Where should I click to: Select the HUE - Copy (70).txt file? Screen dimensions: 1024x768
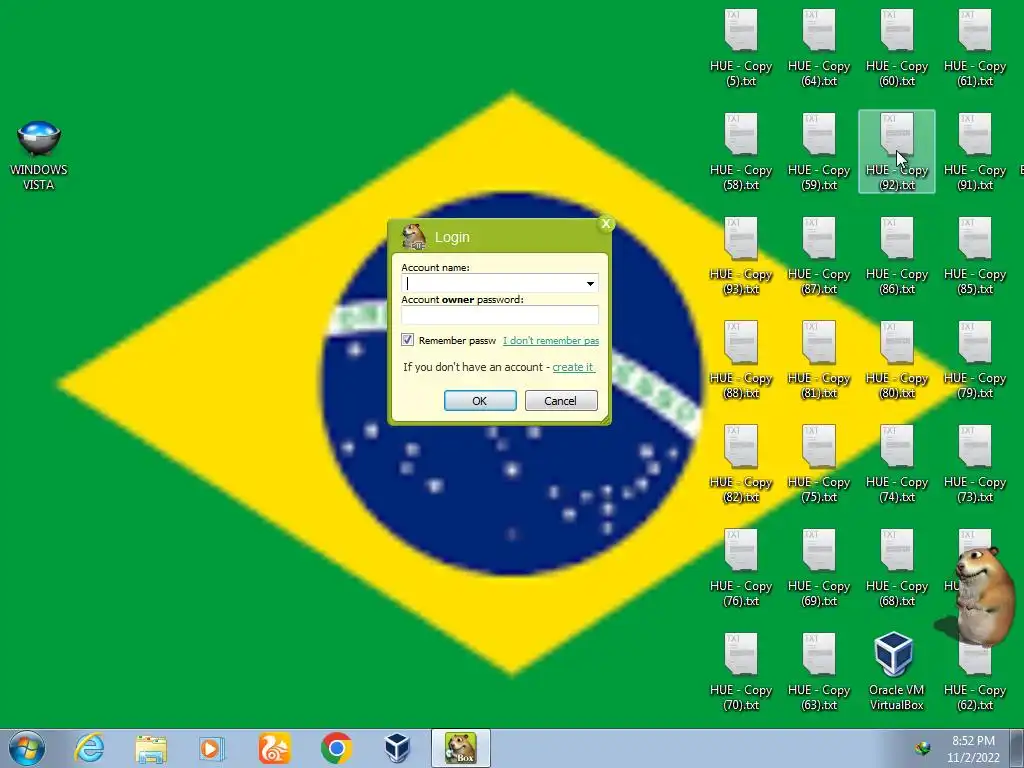pos(741,671)
